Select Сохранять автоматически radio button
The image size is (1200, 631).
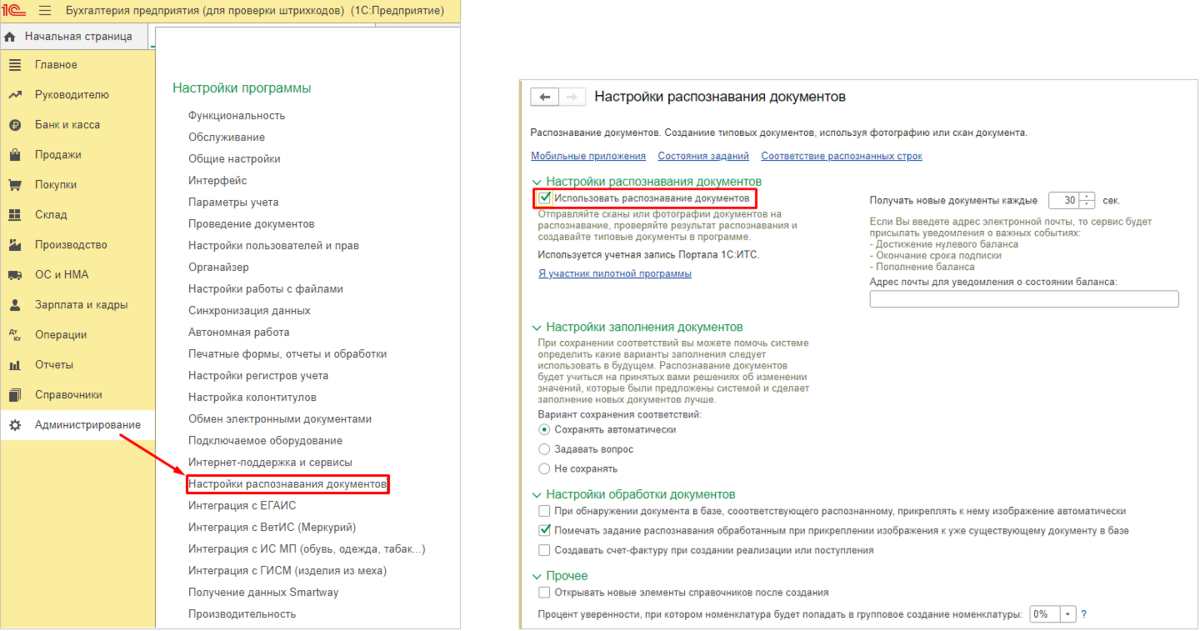(x=544, y=430)
